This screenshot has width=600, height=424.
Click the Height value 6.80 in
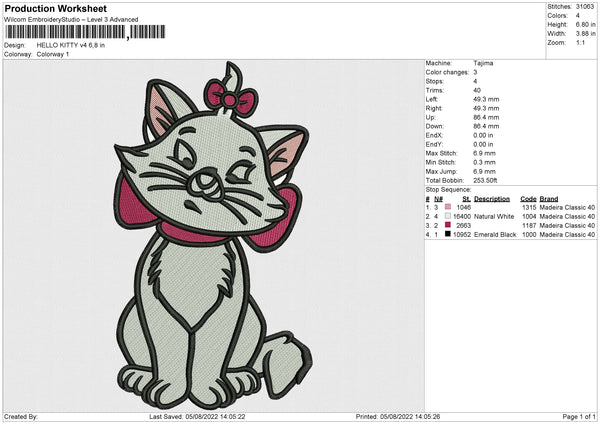(585, 24)
